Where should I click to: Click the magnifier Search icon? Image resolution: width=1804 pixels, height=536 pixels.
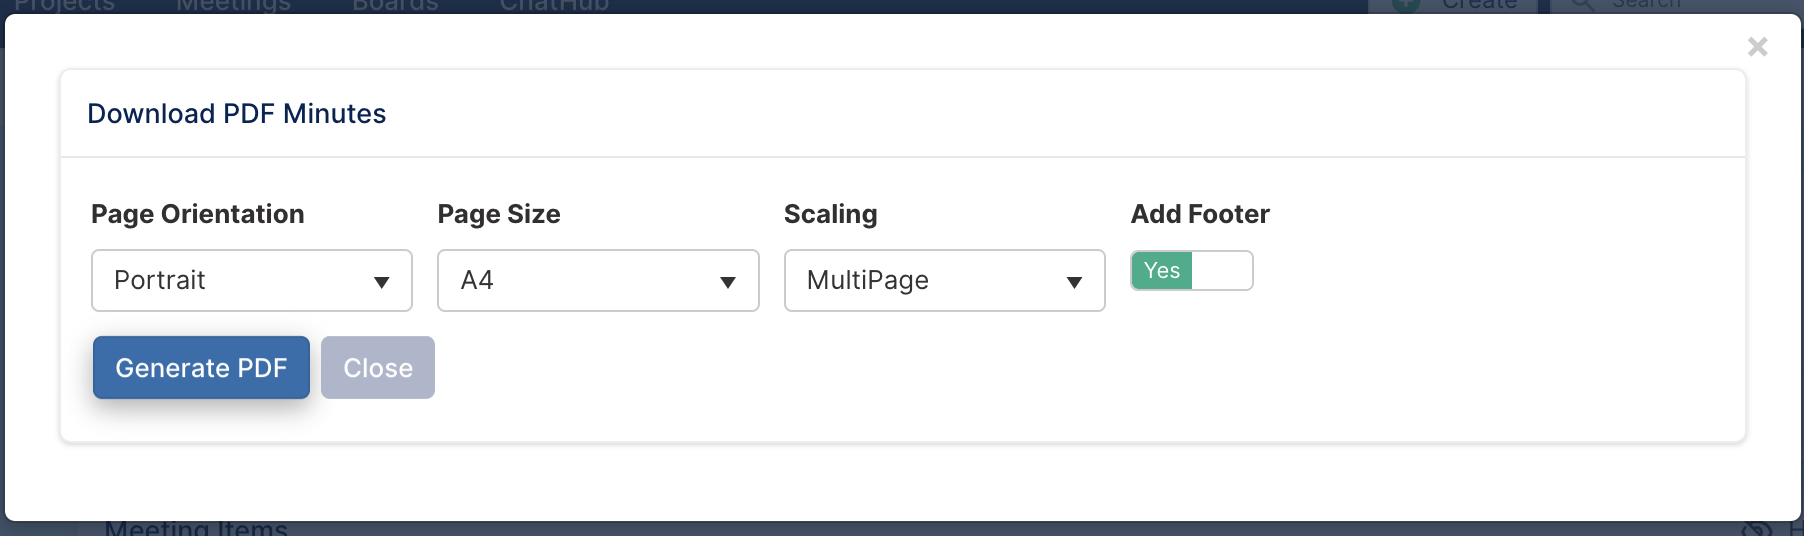coord(1582,5)
